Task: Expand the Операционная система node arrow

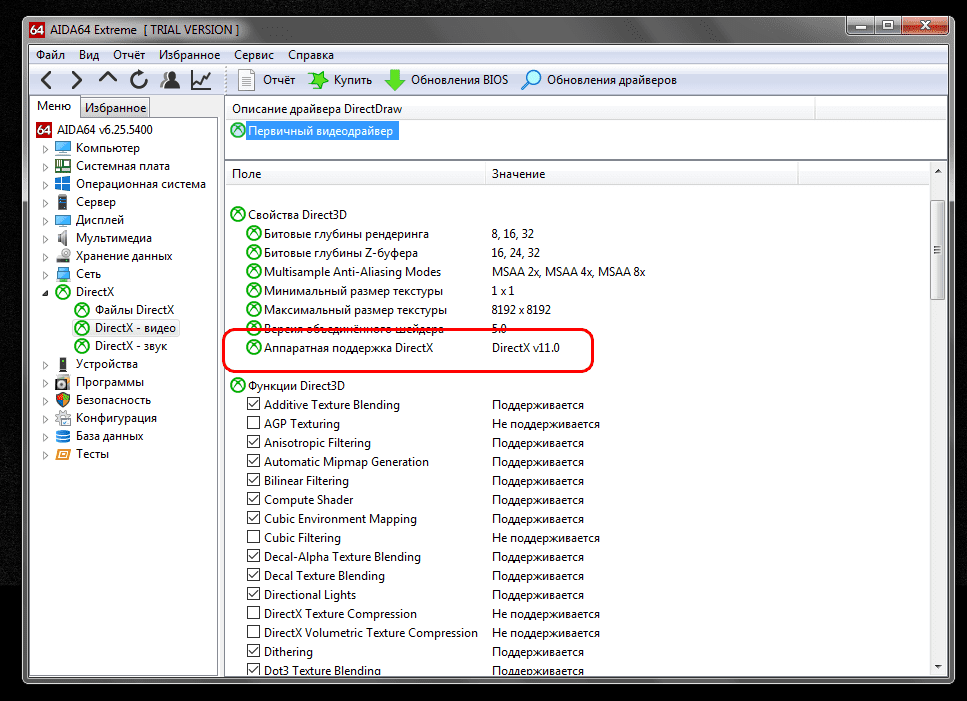Action: [45, 184]
